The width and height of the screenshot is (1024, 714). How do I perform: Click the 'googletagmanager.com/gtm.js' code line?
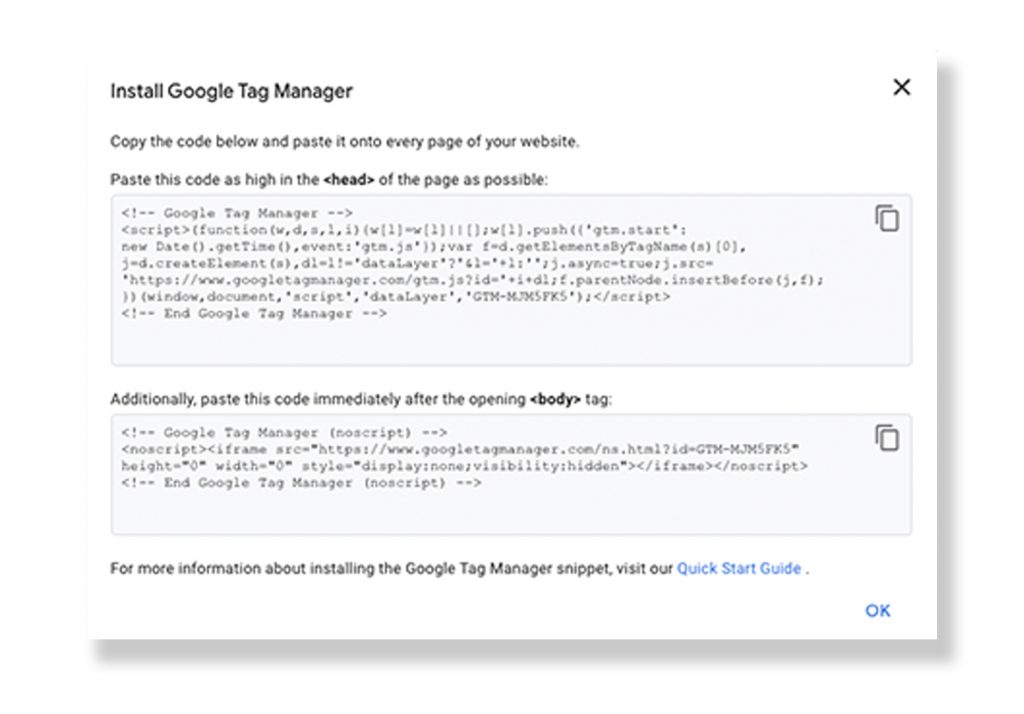(x=472, y=280)
